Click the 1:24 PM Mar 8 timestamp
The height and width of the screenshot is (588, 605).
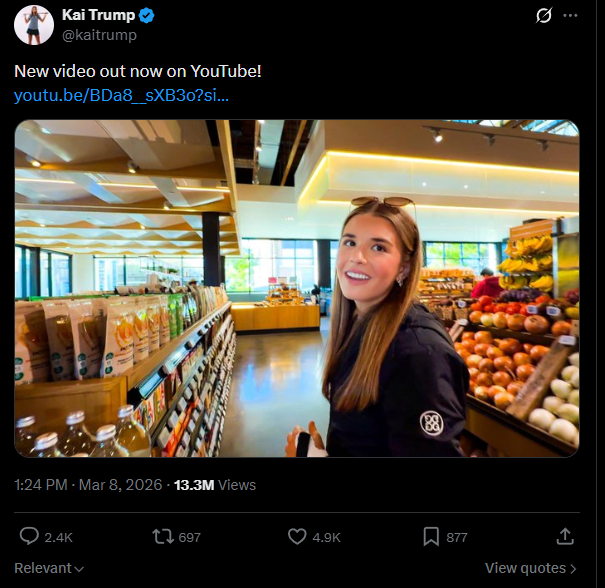88,485
